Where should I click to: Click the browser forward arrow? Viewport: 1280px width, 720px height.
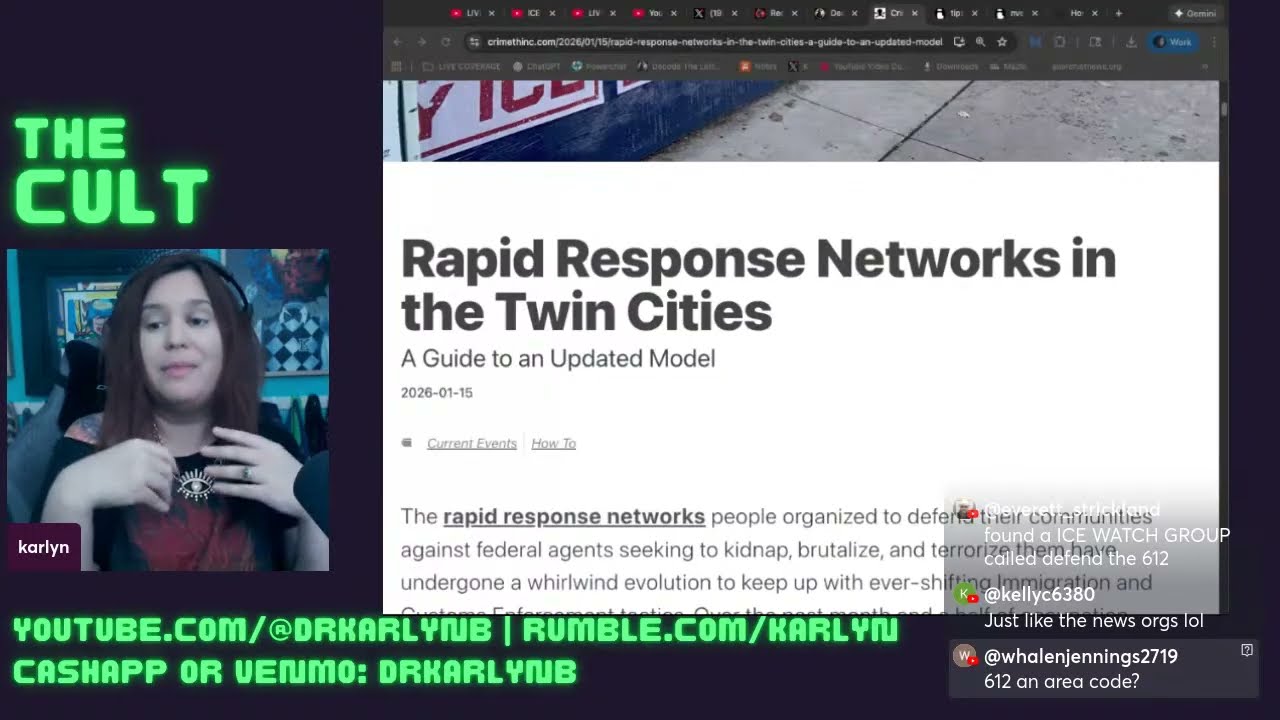[x=421, y=42]
